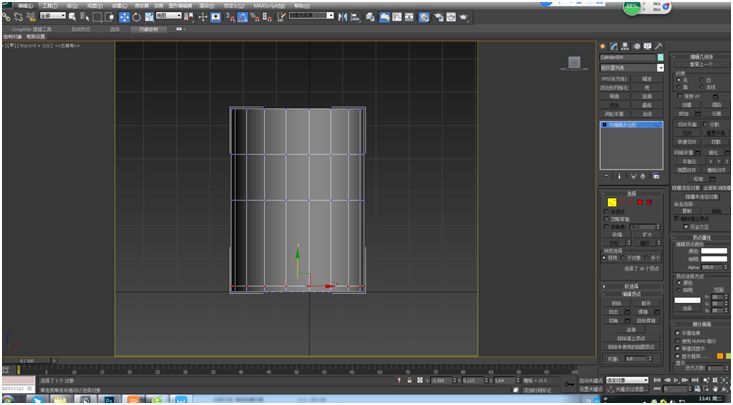Collapse the Subdivision Surface rollout

pyautogui.click(x=701, y=324)
